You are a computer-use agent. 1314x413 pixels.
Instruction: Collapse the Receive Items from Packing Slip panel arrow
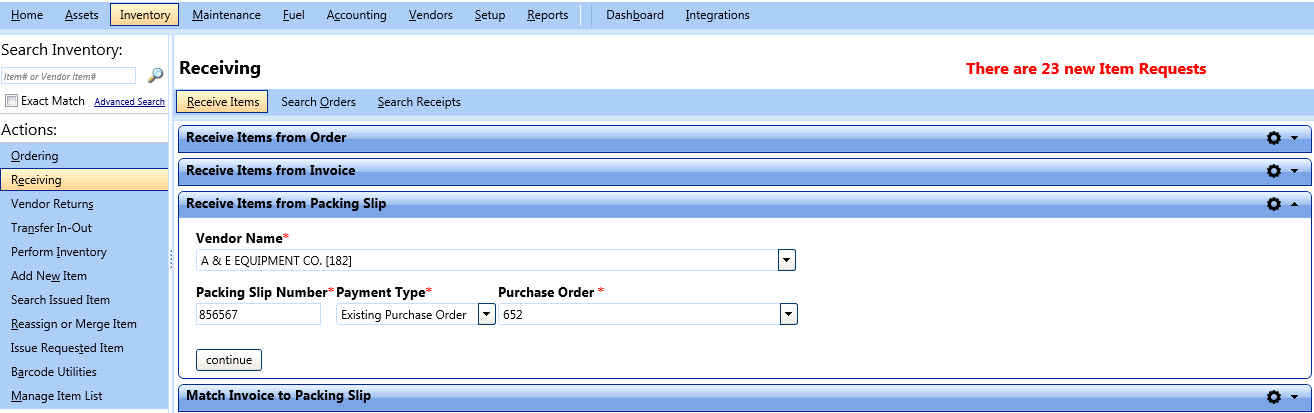[x=1295, y=204]
